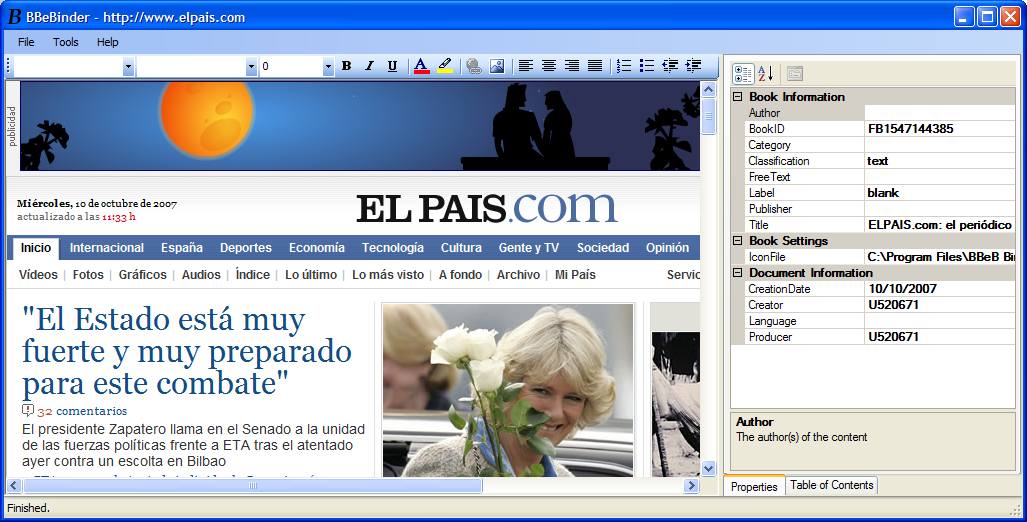Switch to the Properties tab
Image resolution: width=1027 pixels, height=522 pixels.
(x=754, y=487)
